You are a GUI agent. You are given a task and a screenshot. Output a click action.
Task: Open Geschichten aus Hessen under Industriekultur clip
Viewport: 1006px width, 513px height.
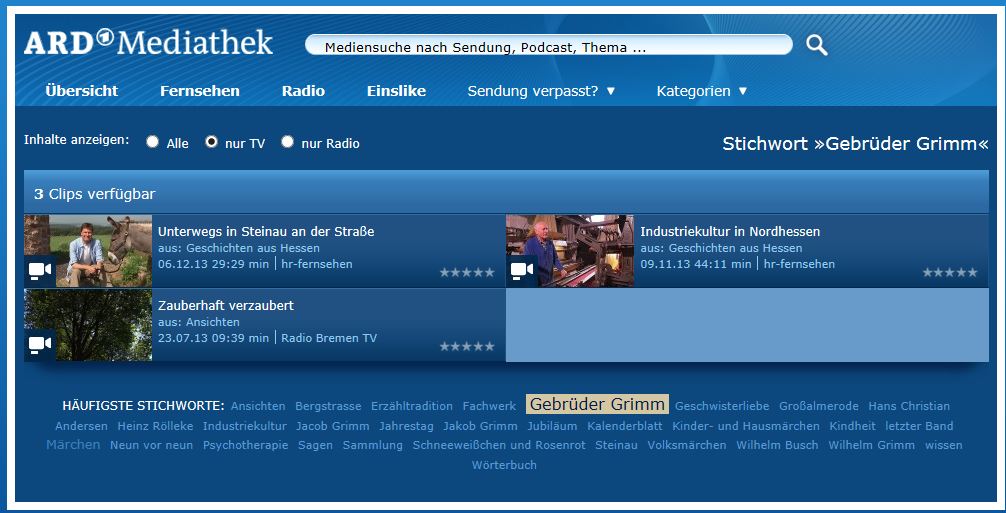[x=735, y=248]
